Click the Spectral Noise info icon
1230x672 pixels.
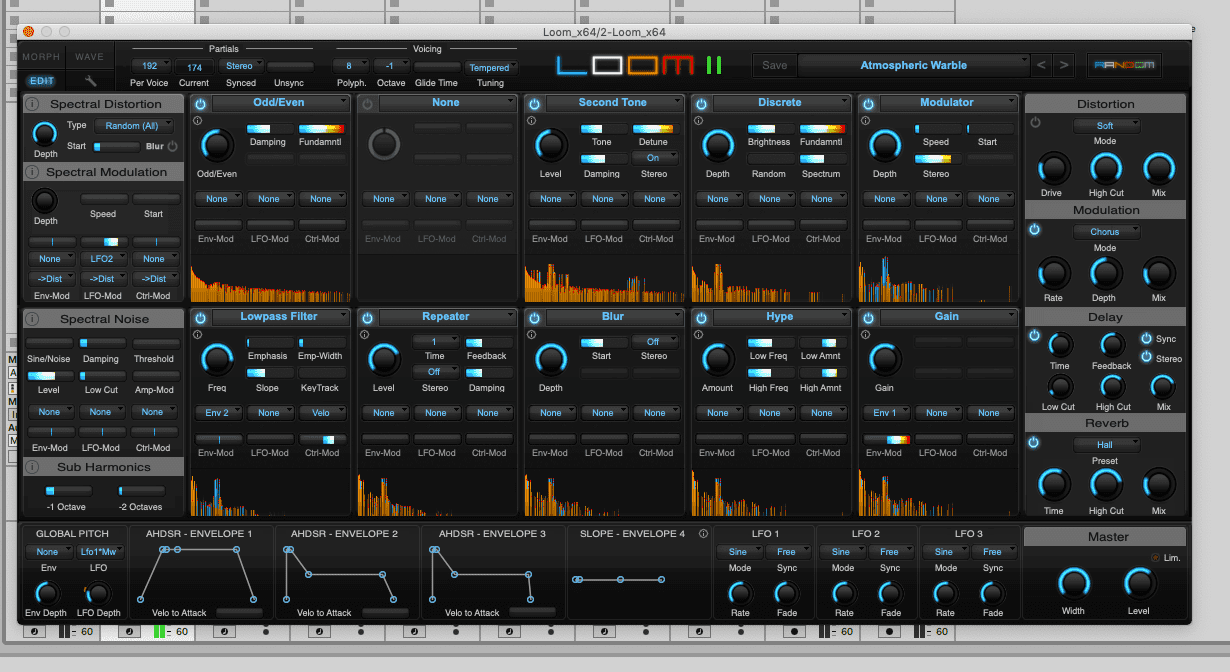(x=32, y=319)
